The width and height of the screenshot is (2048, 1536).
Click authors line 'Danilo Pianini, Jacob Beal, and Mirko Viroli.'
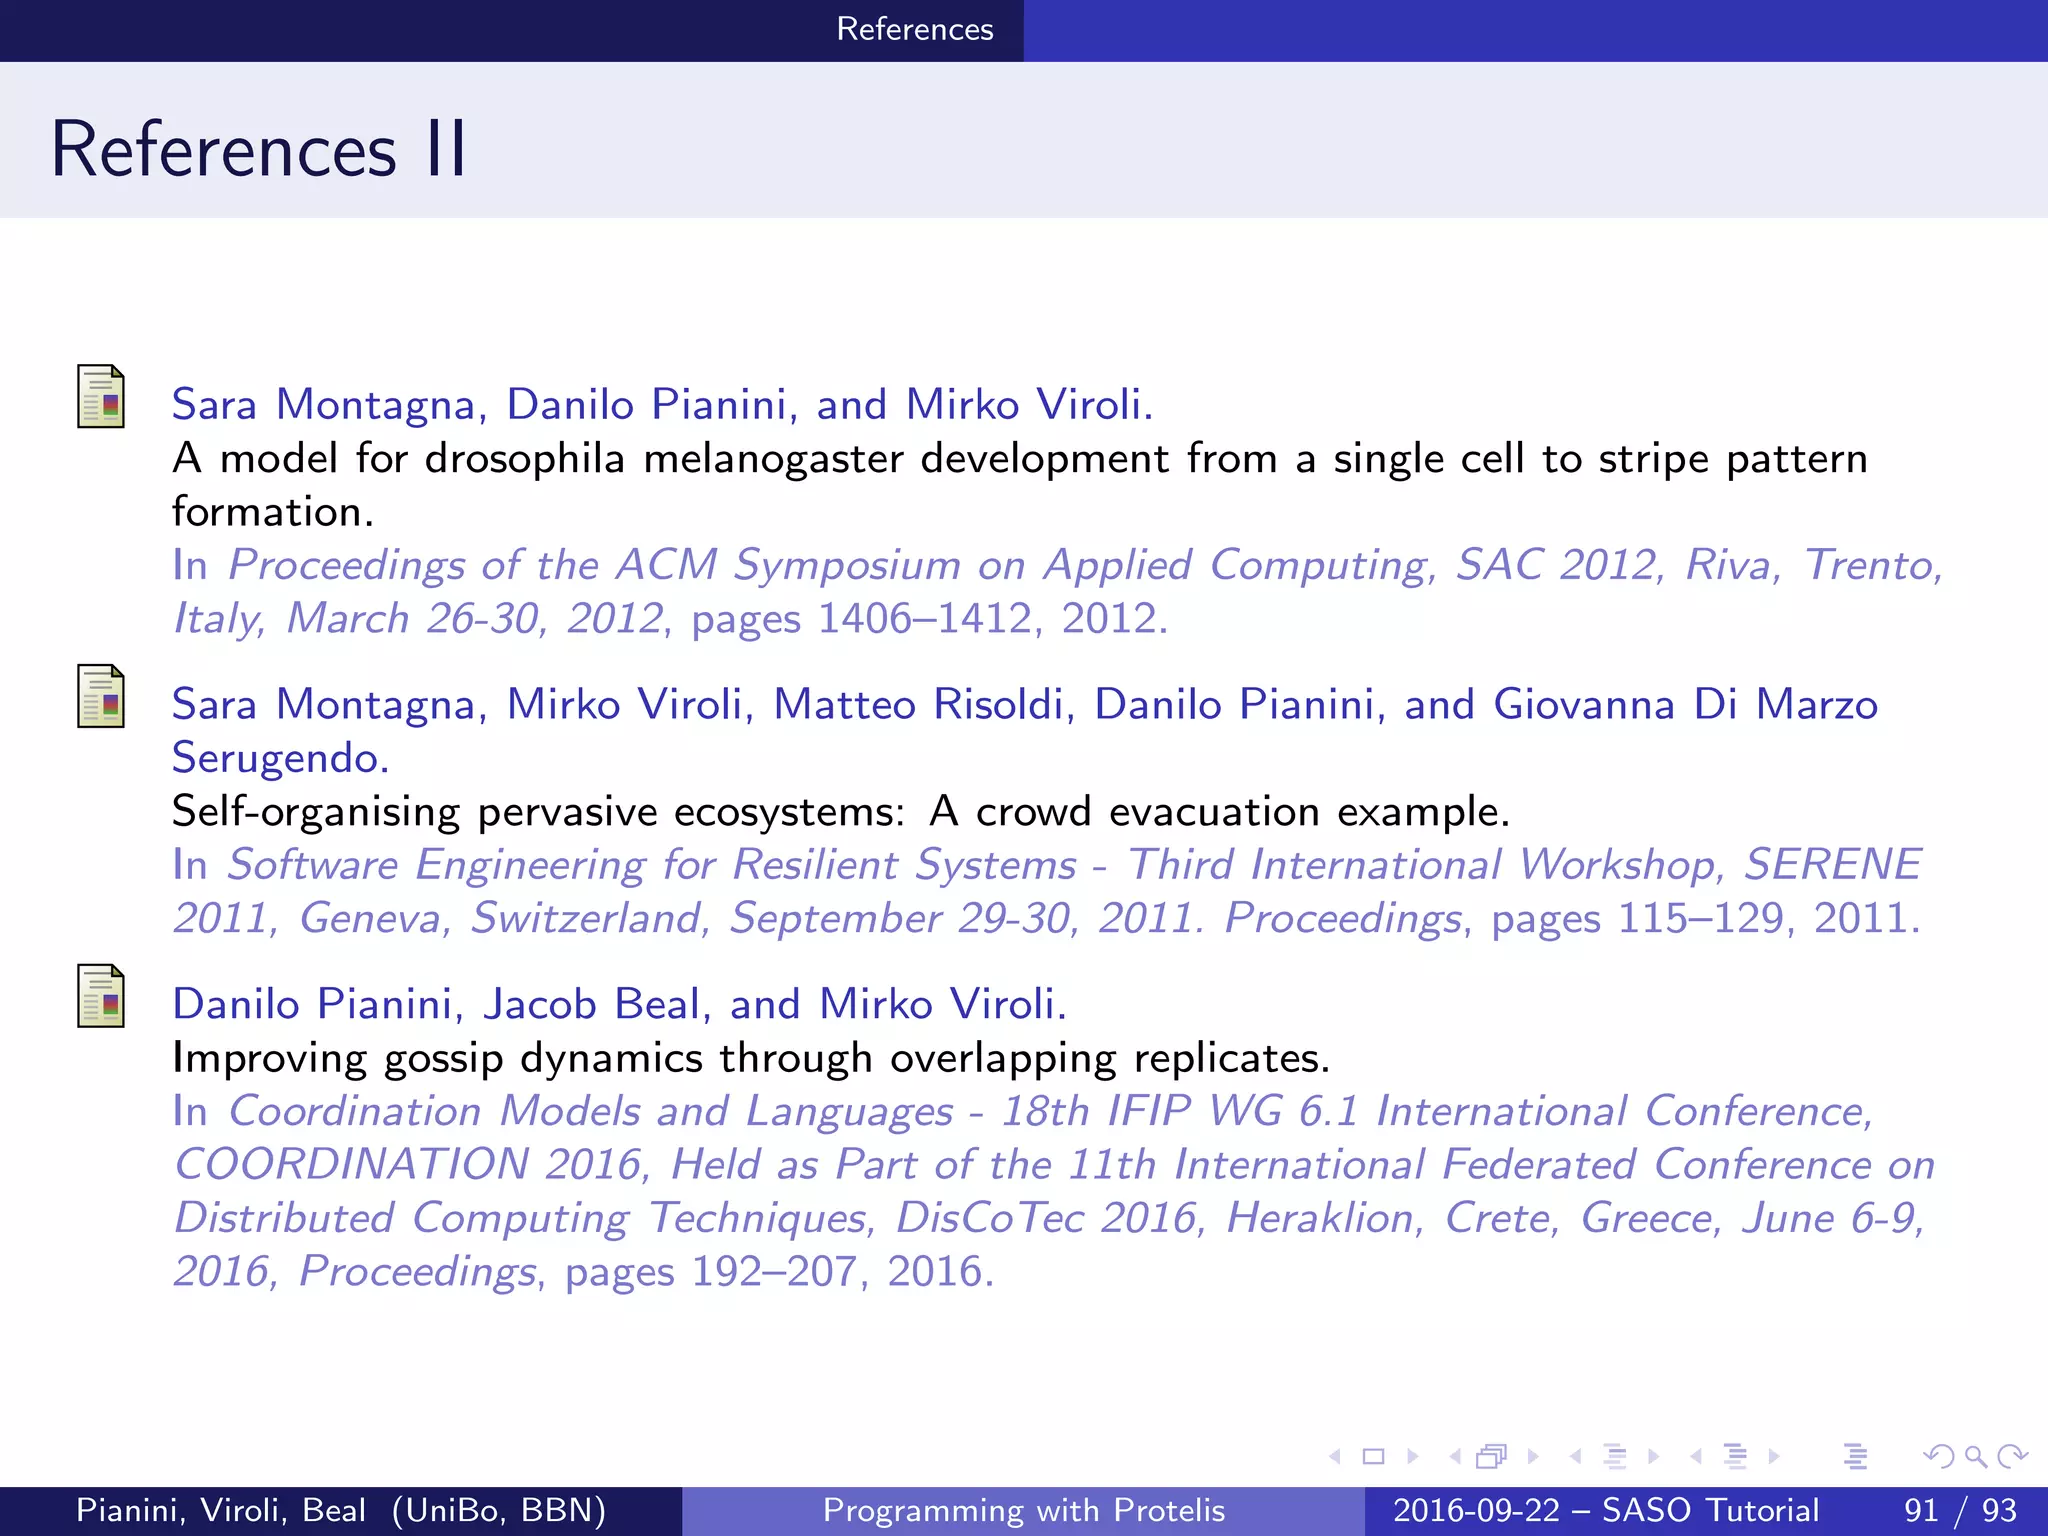[x=620, y=1004]
